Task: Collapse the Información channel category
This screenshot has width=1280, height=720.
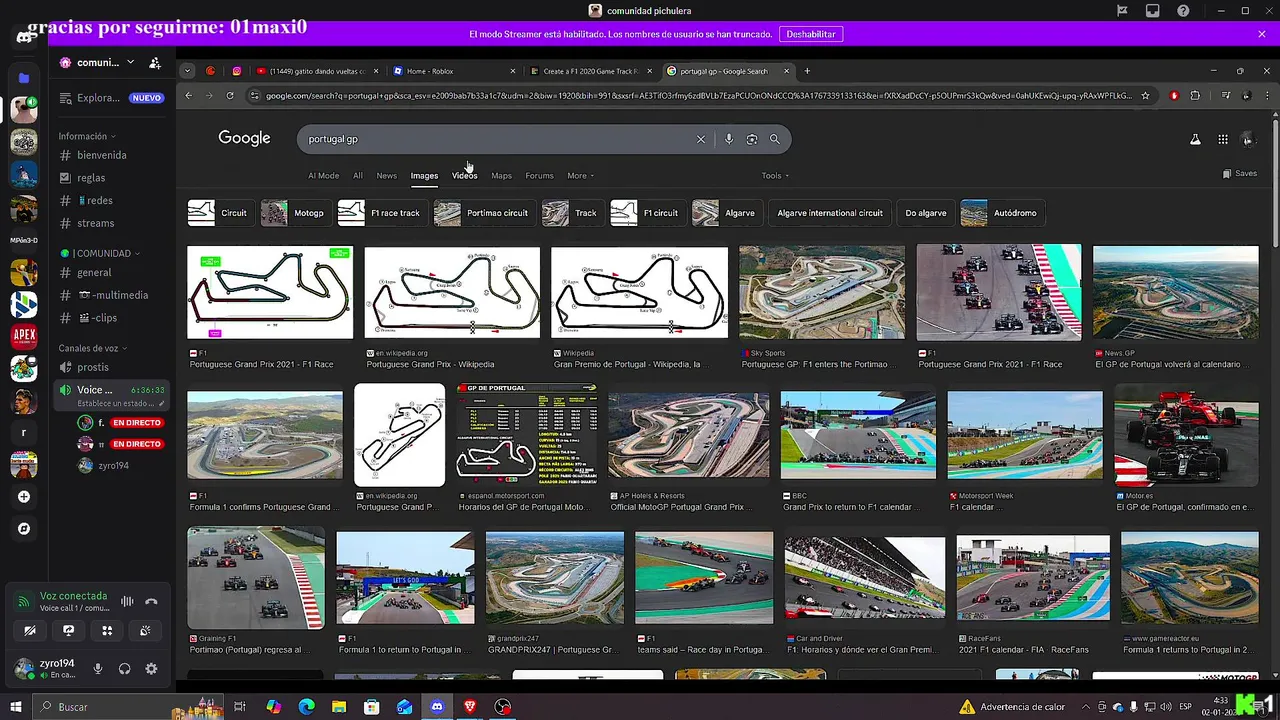Action: [x=86, y=136]
